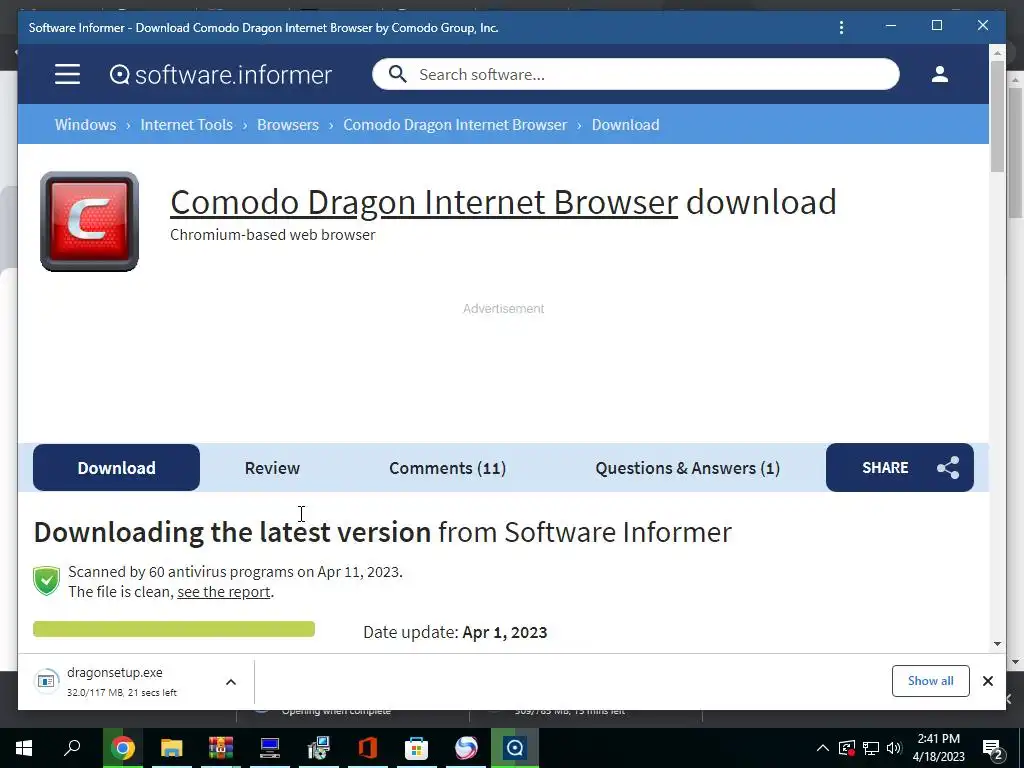The width and height of the screenshot is (1024, 768).
Task: Open the 'see the report' link
Action: [223, 592]
